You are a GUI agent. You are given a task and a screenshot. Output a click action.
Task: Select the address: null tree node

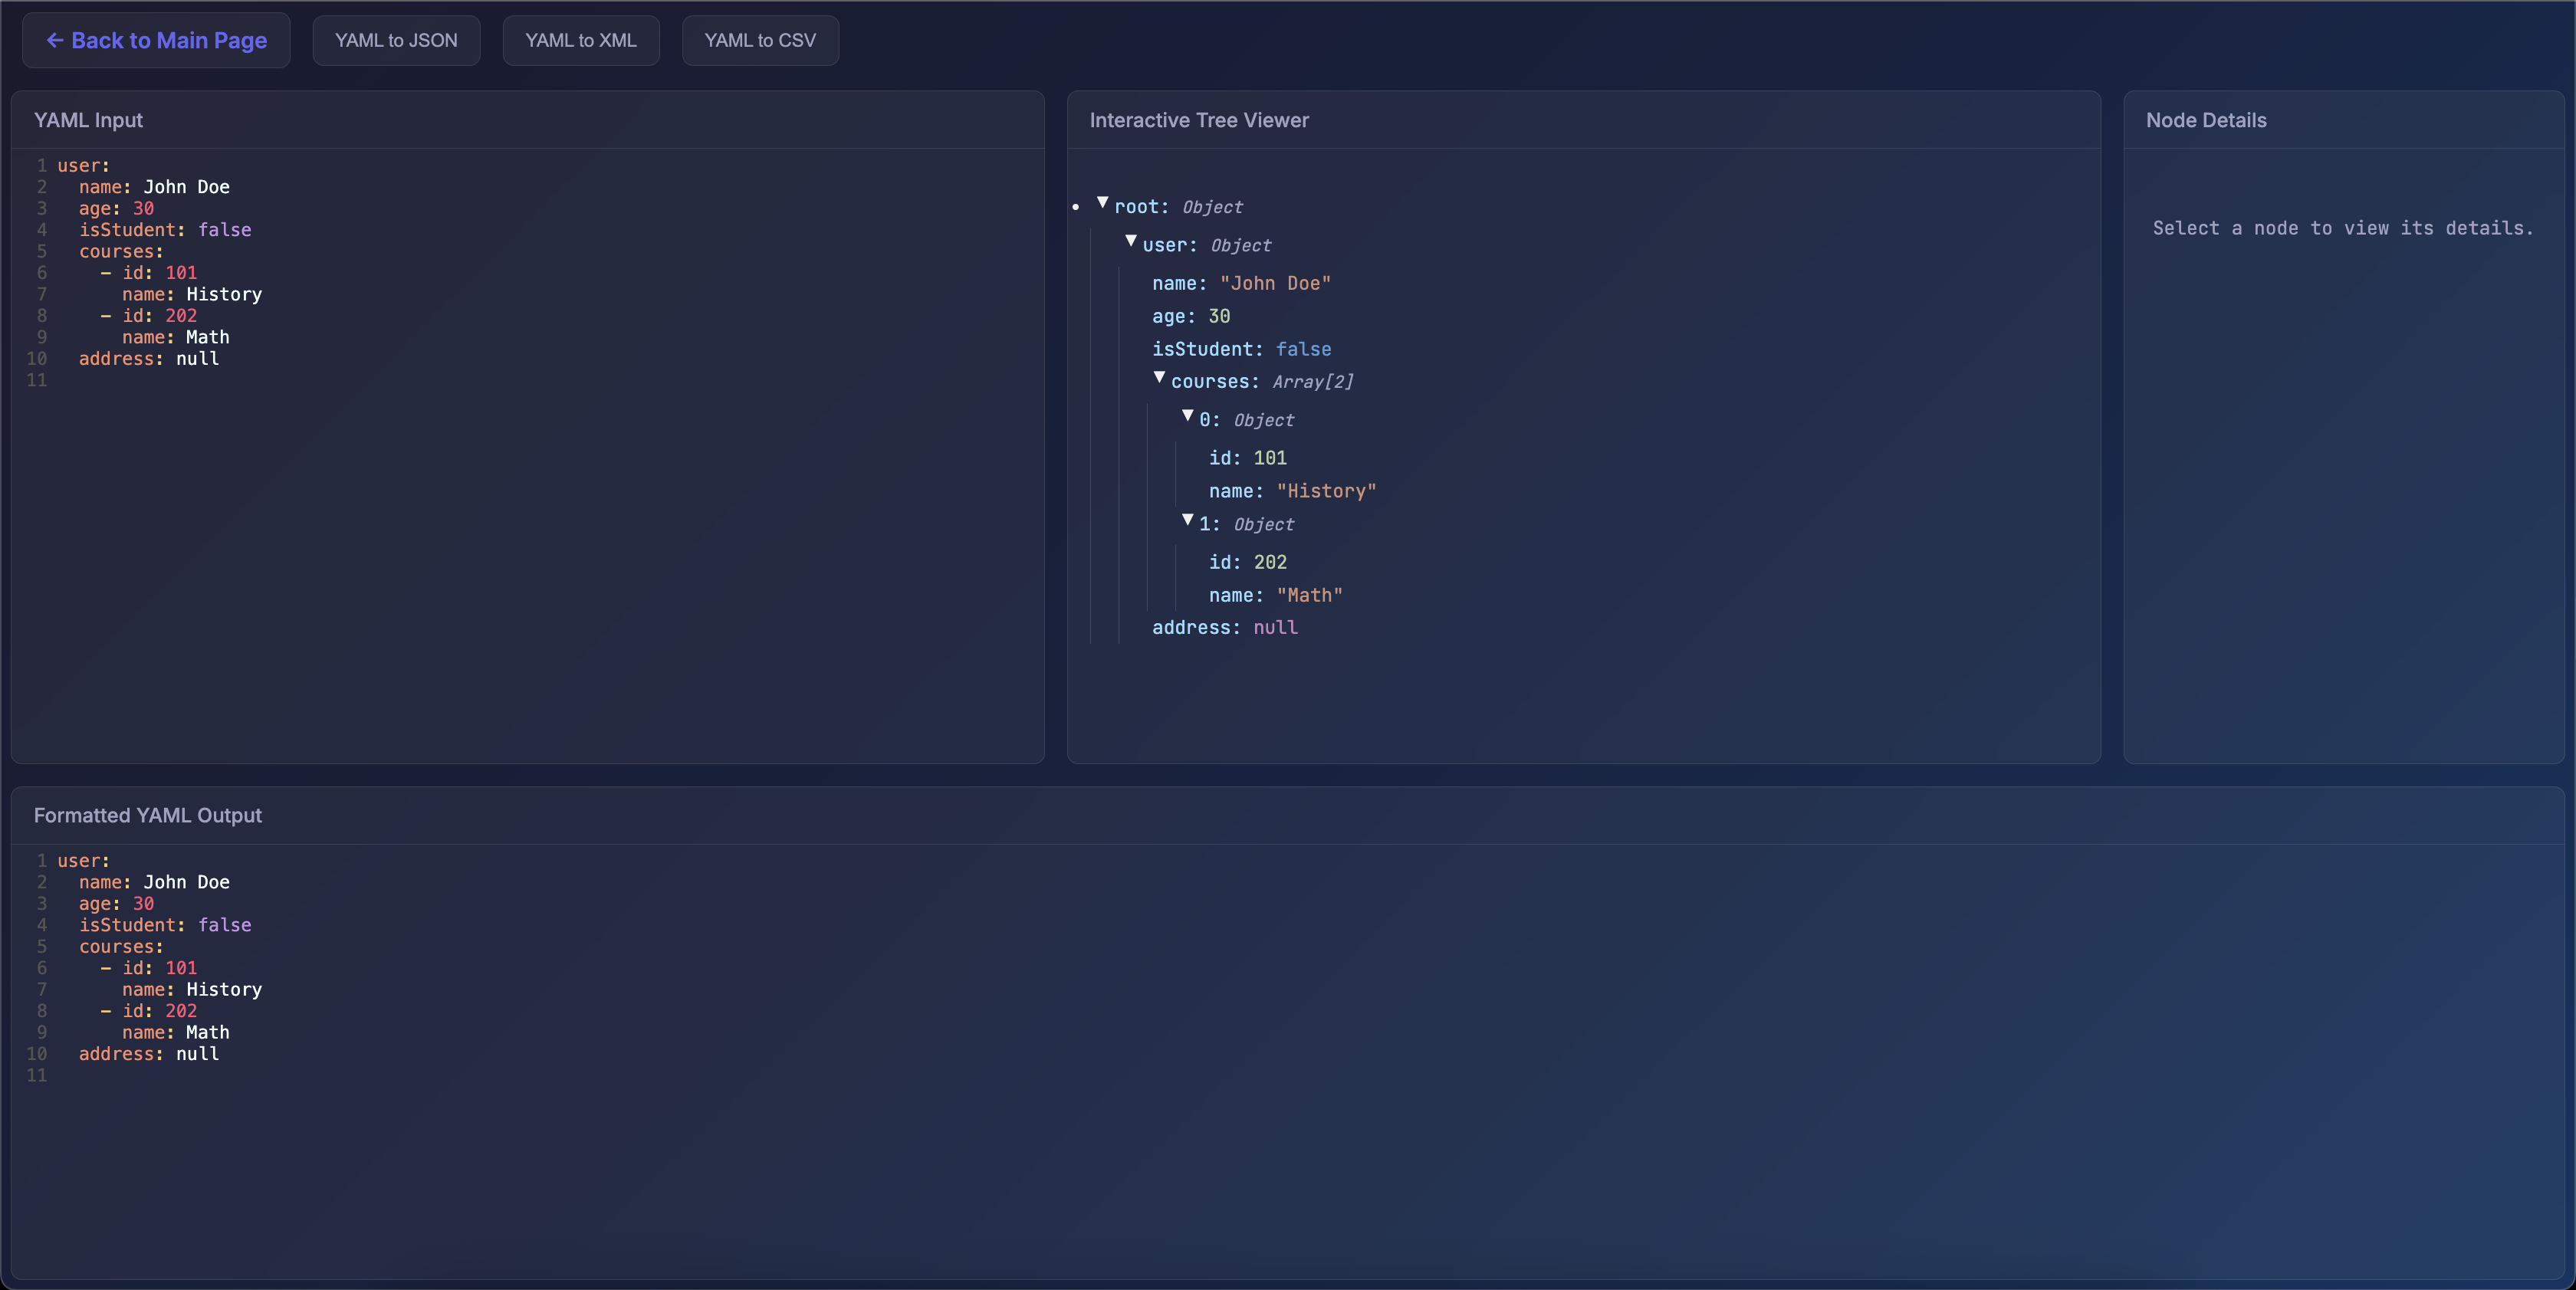1224,627
